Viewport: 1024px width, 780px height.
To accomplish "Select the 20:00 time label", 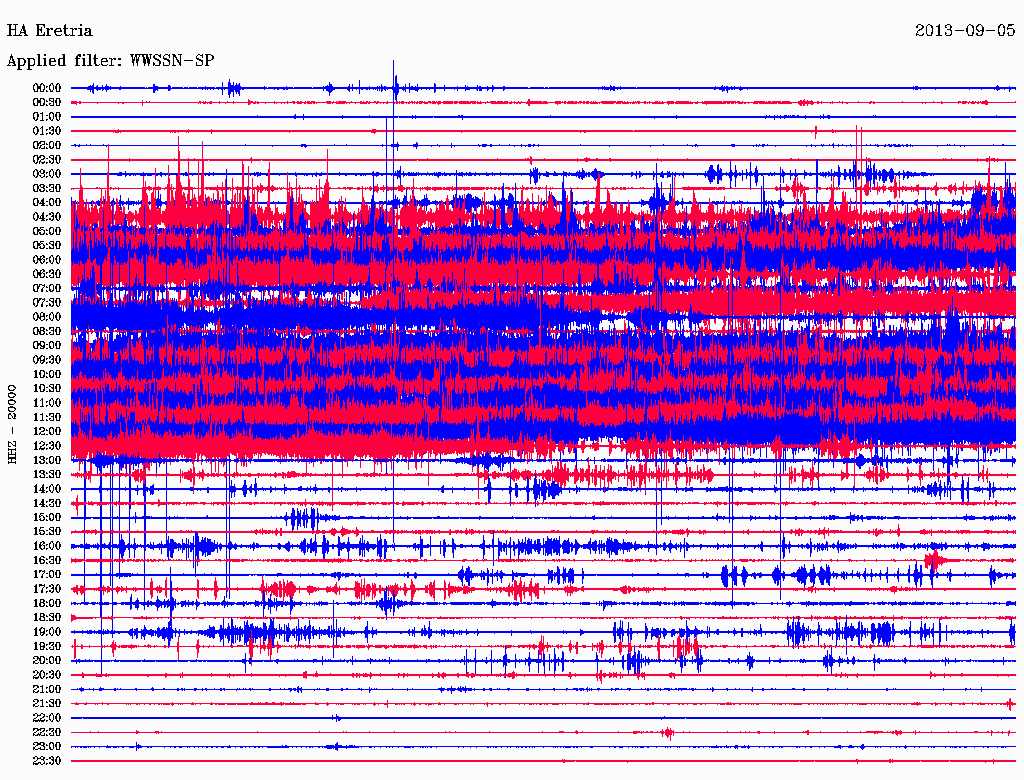I will (x=47, y=660).
